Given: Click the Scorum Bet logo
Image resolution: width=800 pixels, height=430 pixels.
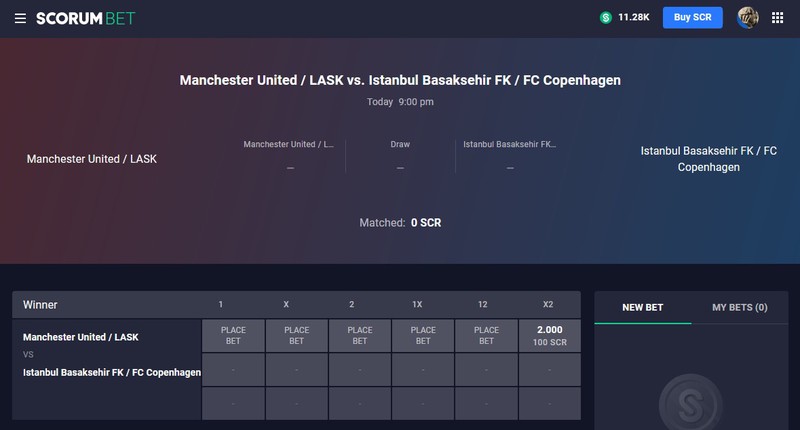Looking at the screenshot, I should coord(85,18).
